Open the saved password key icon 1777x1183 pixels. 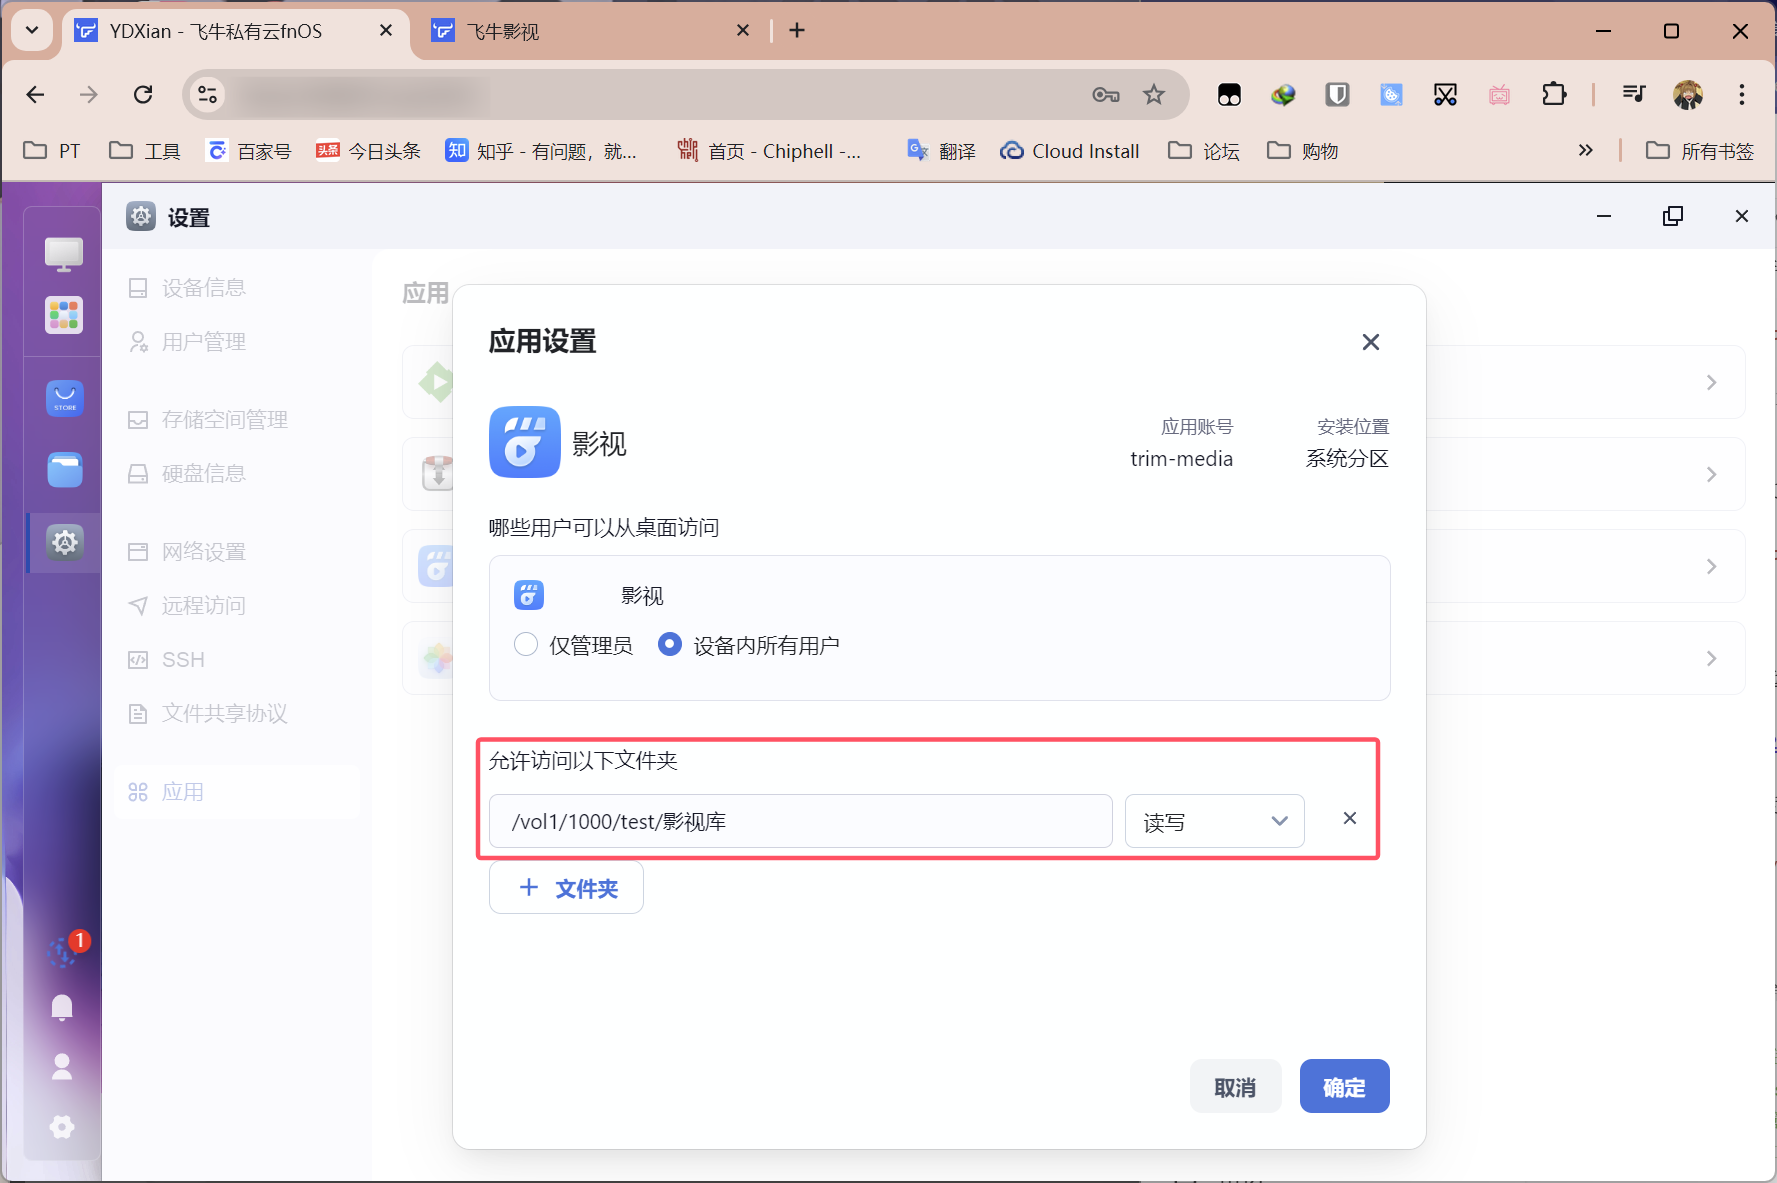(1105, 95)
